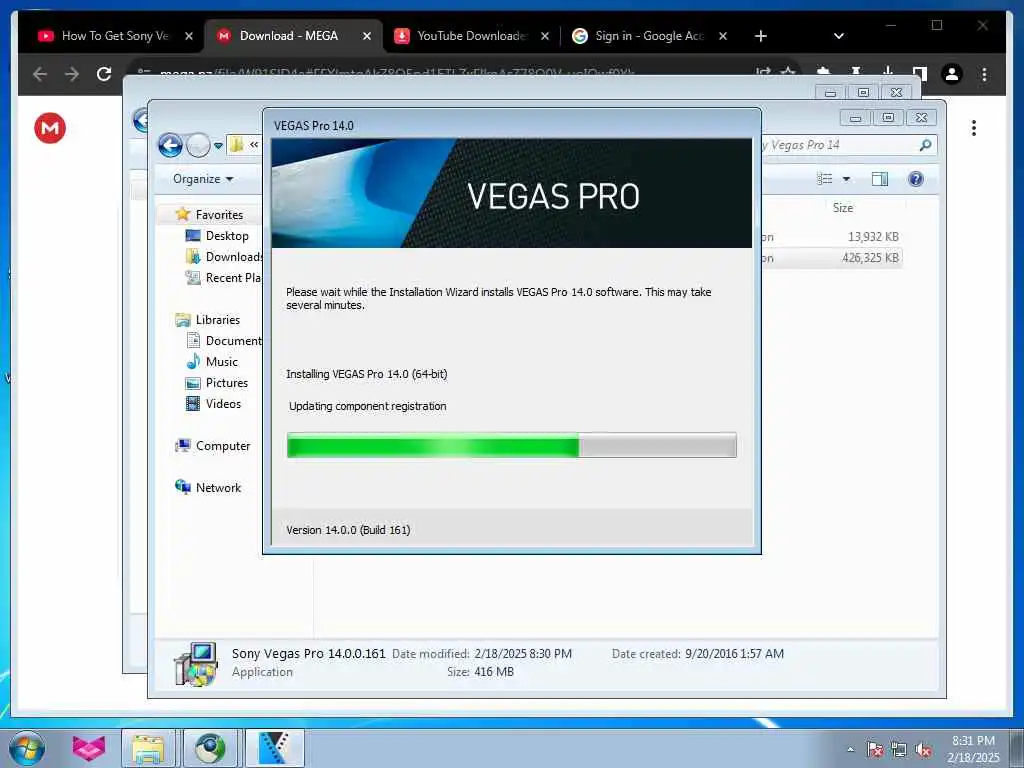Sort files by the Size column
The height and width of the screenshot is (768, 1024).
[x=842, y=208]
